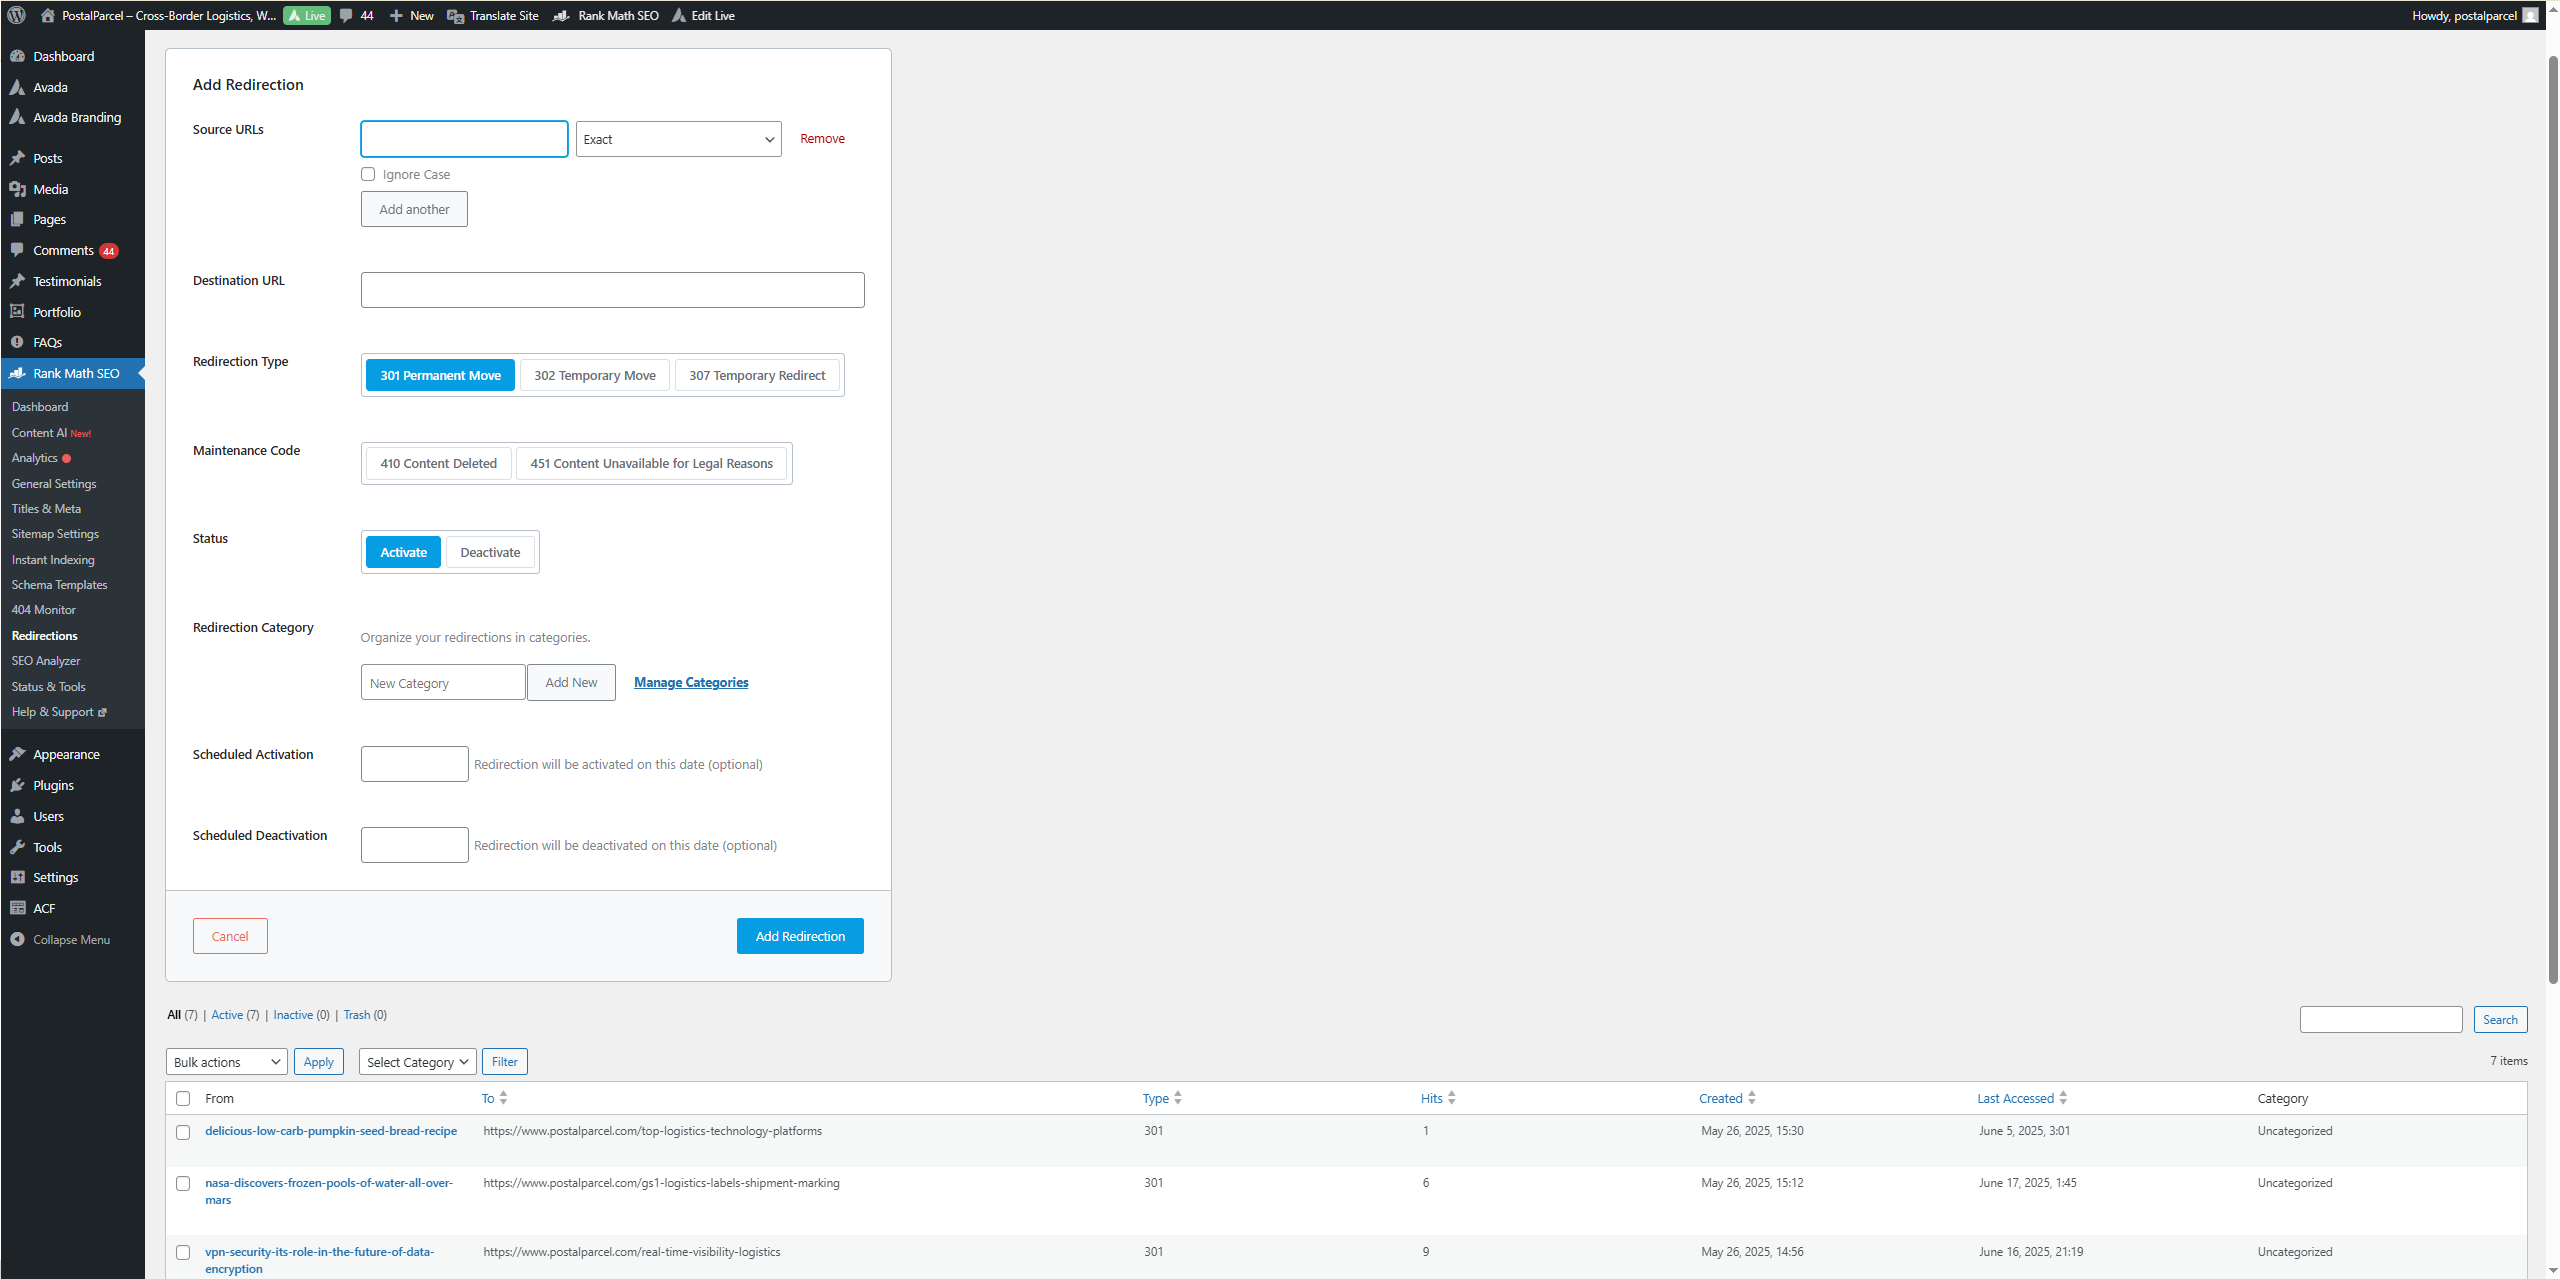Switch to the Active redirections filter

coord(227,1014)
